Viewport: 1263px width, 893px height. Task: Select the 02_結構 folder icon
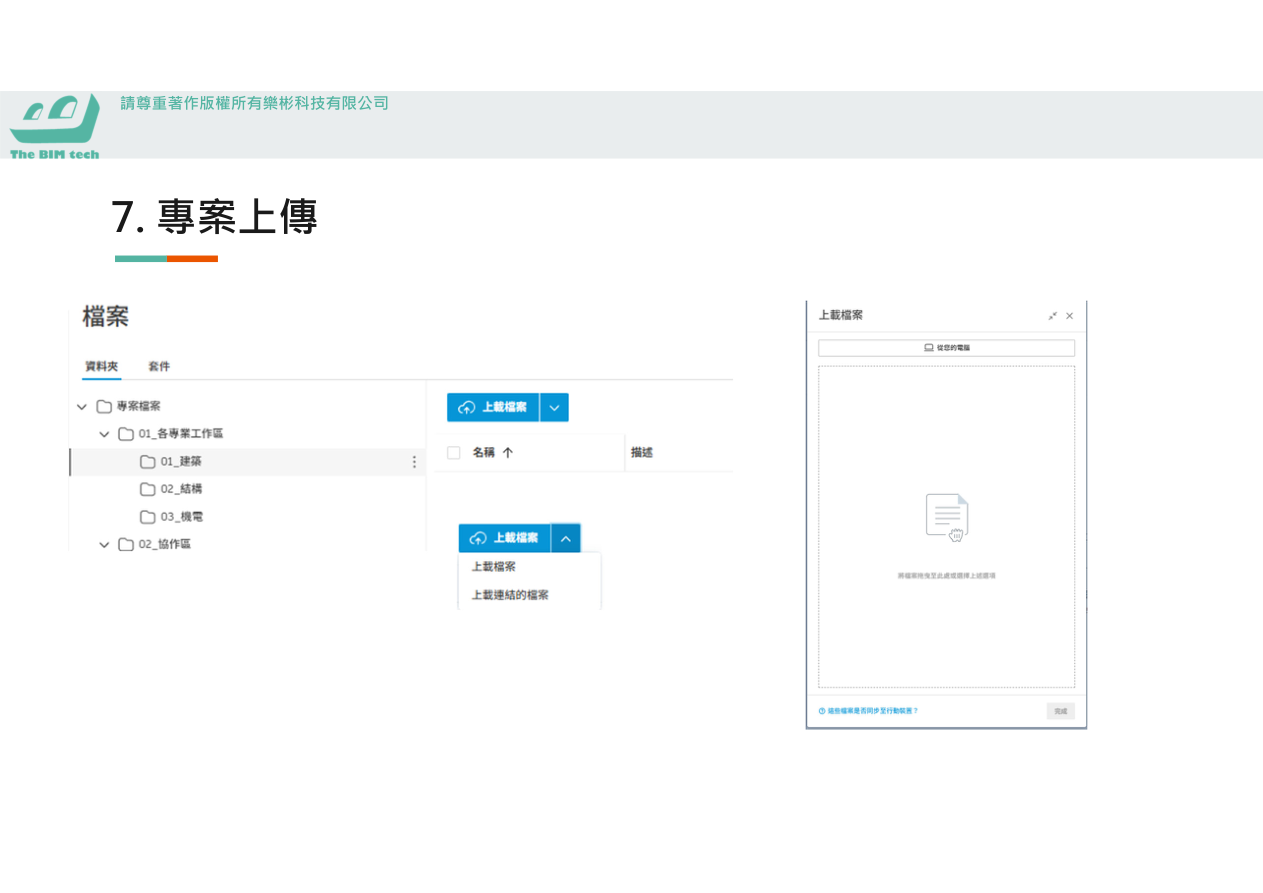148,489
